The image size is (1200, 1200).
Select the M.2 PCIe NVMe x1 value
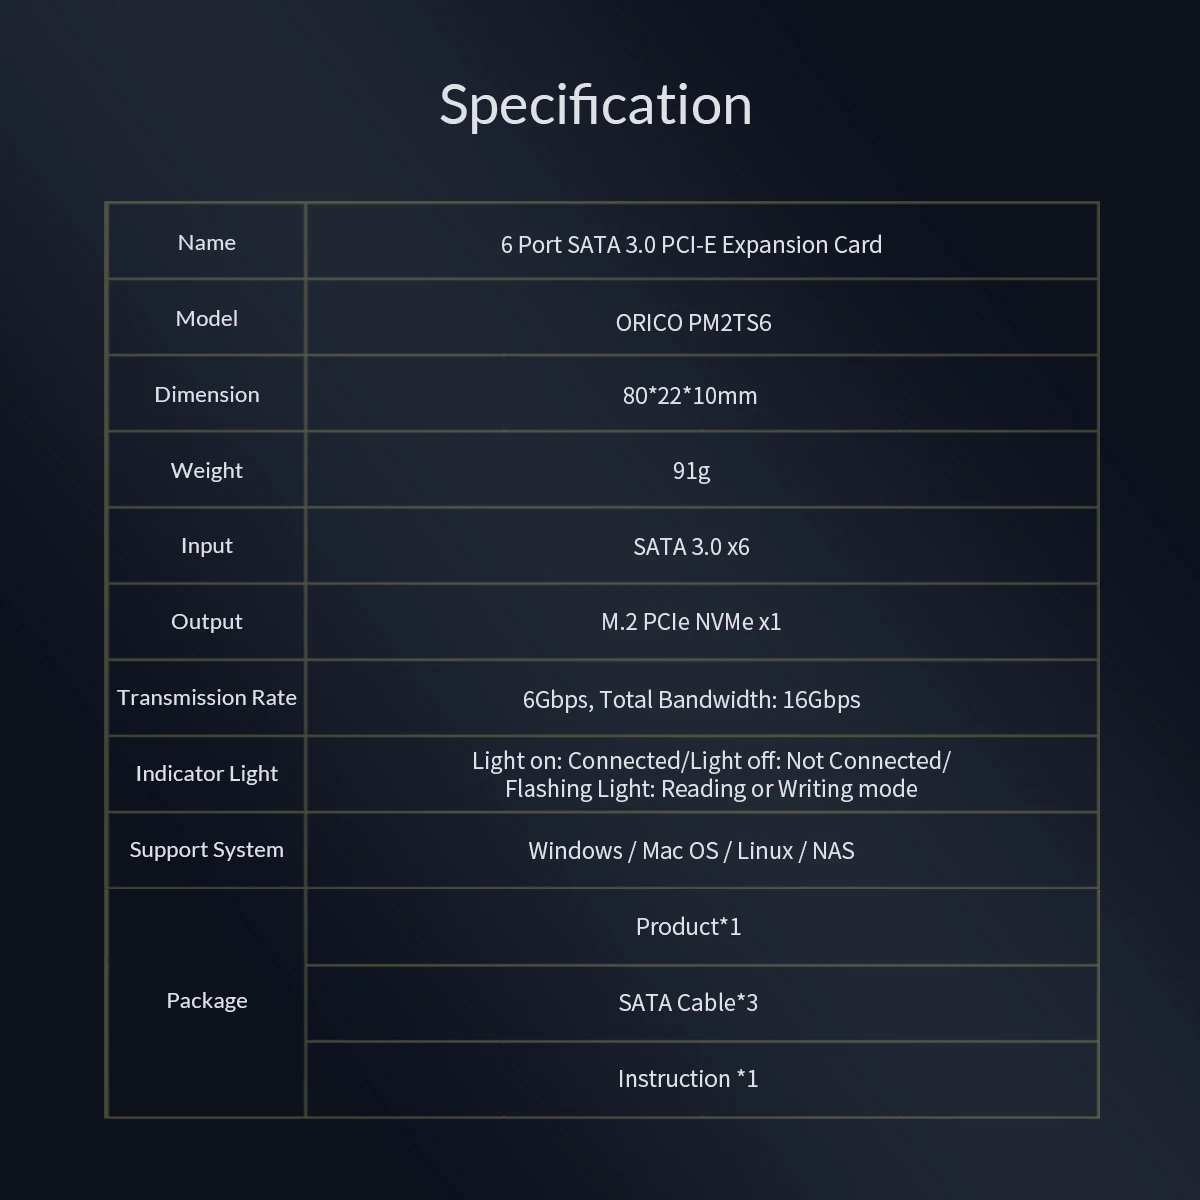tap(691, 621)
